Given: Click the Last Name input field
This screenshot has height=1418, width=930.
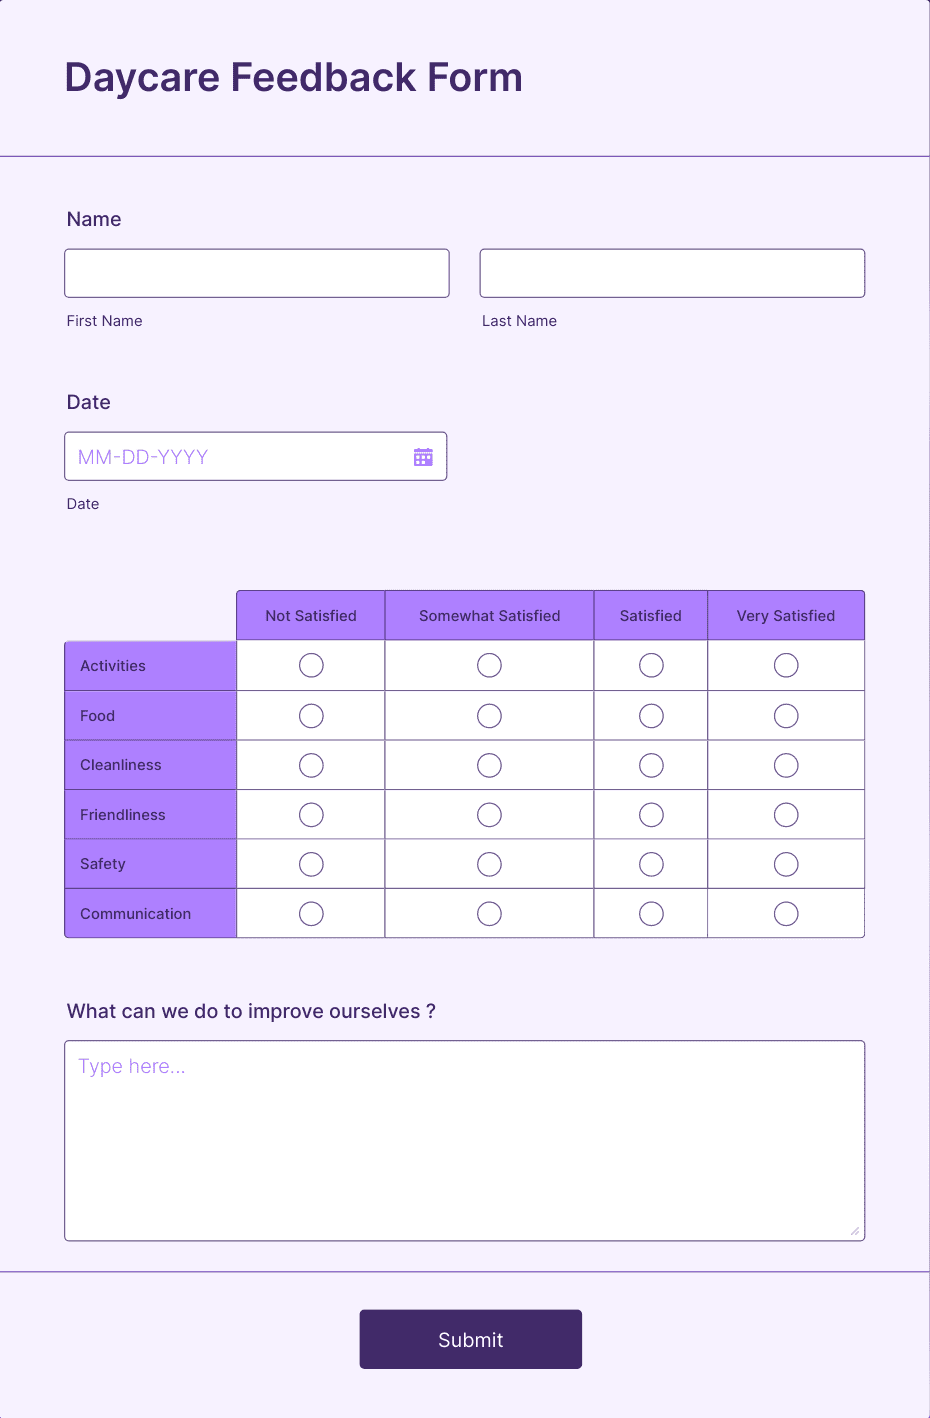Looking at the screenshot, I should pyautogui.click(x=671, y=272).
